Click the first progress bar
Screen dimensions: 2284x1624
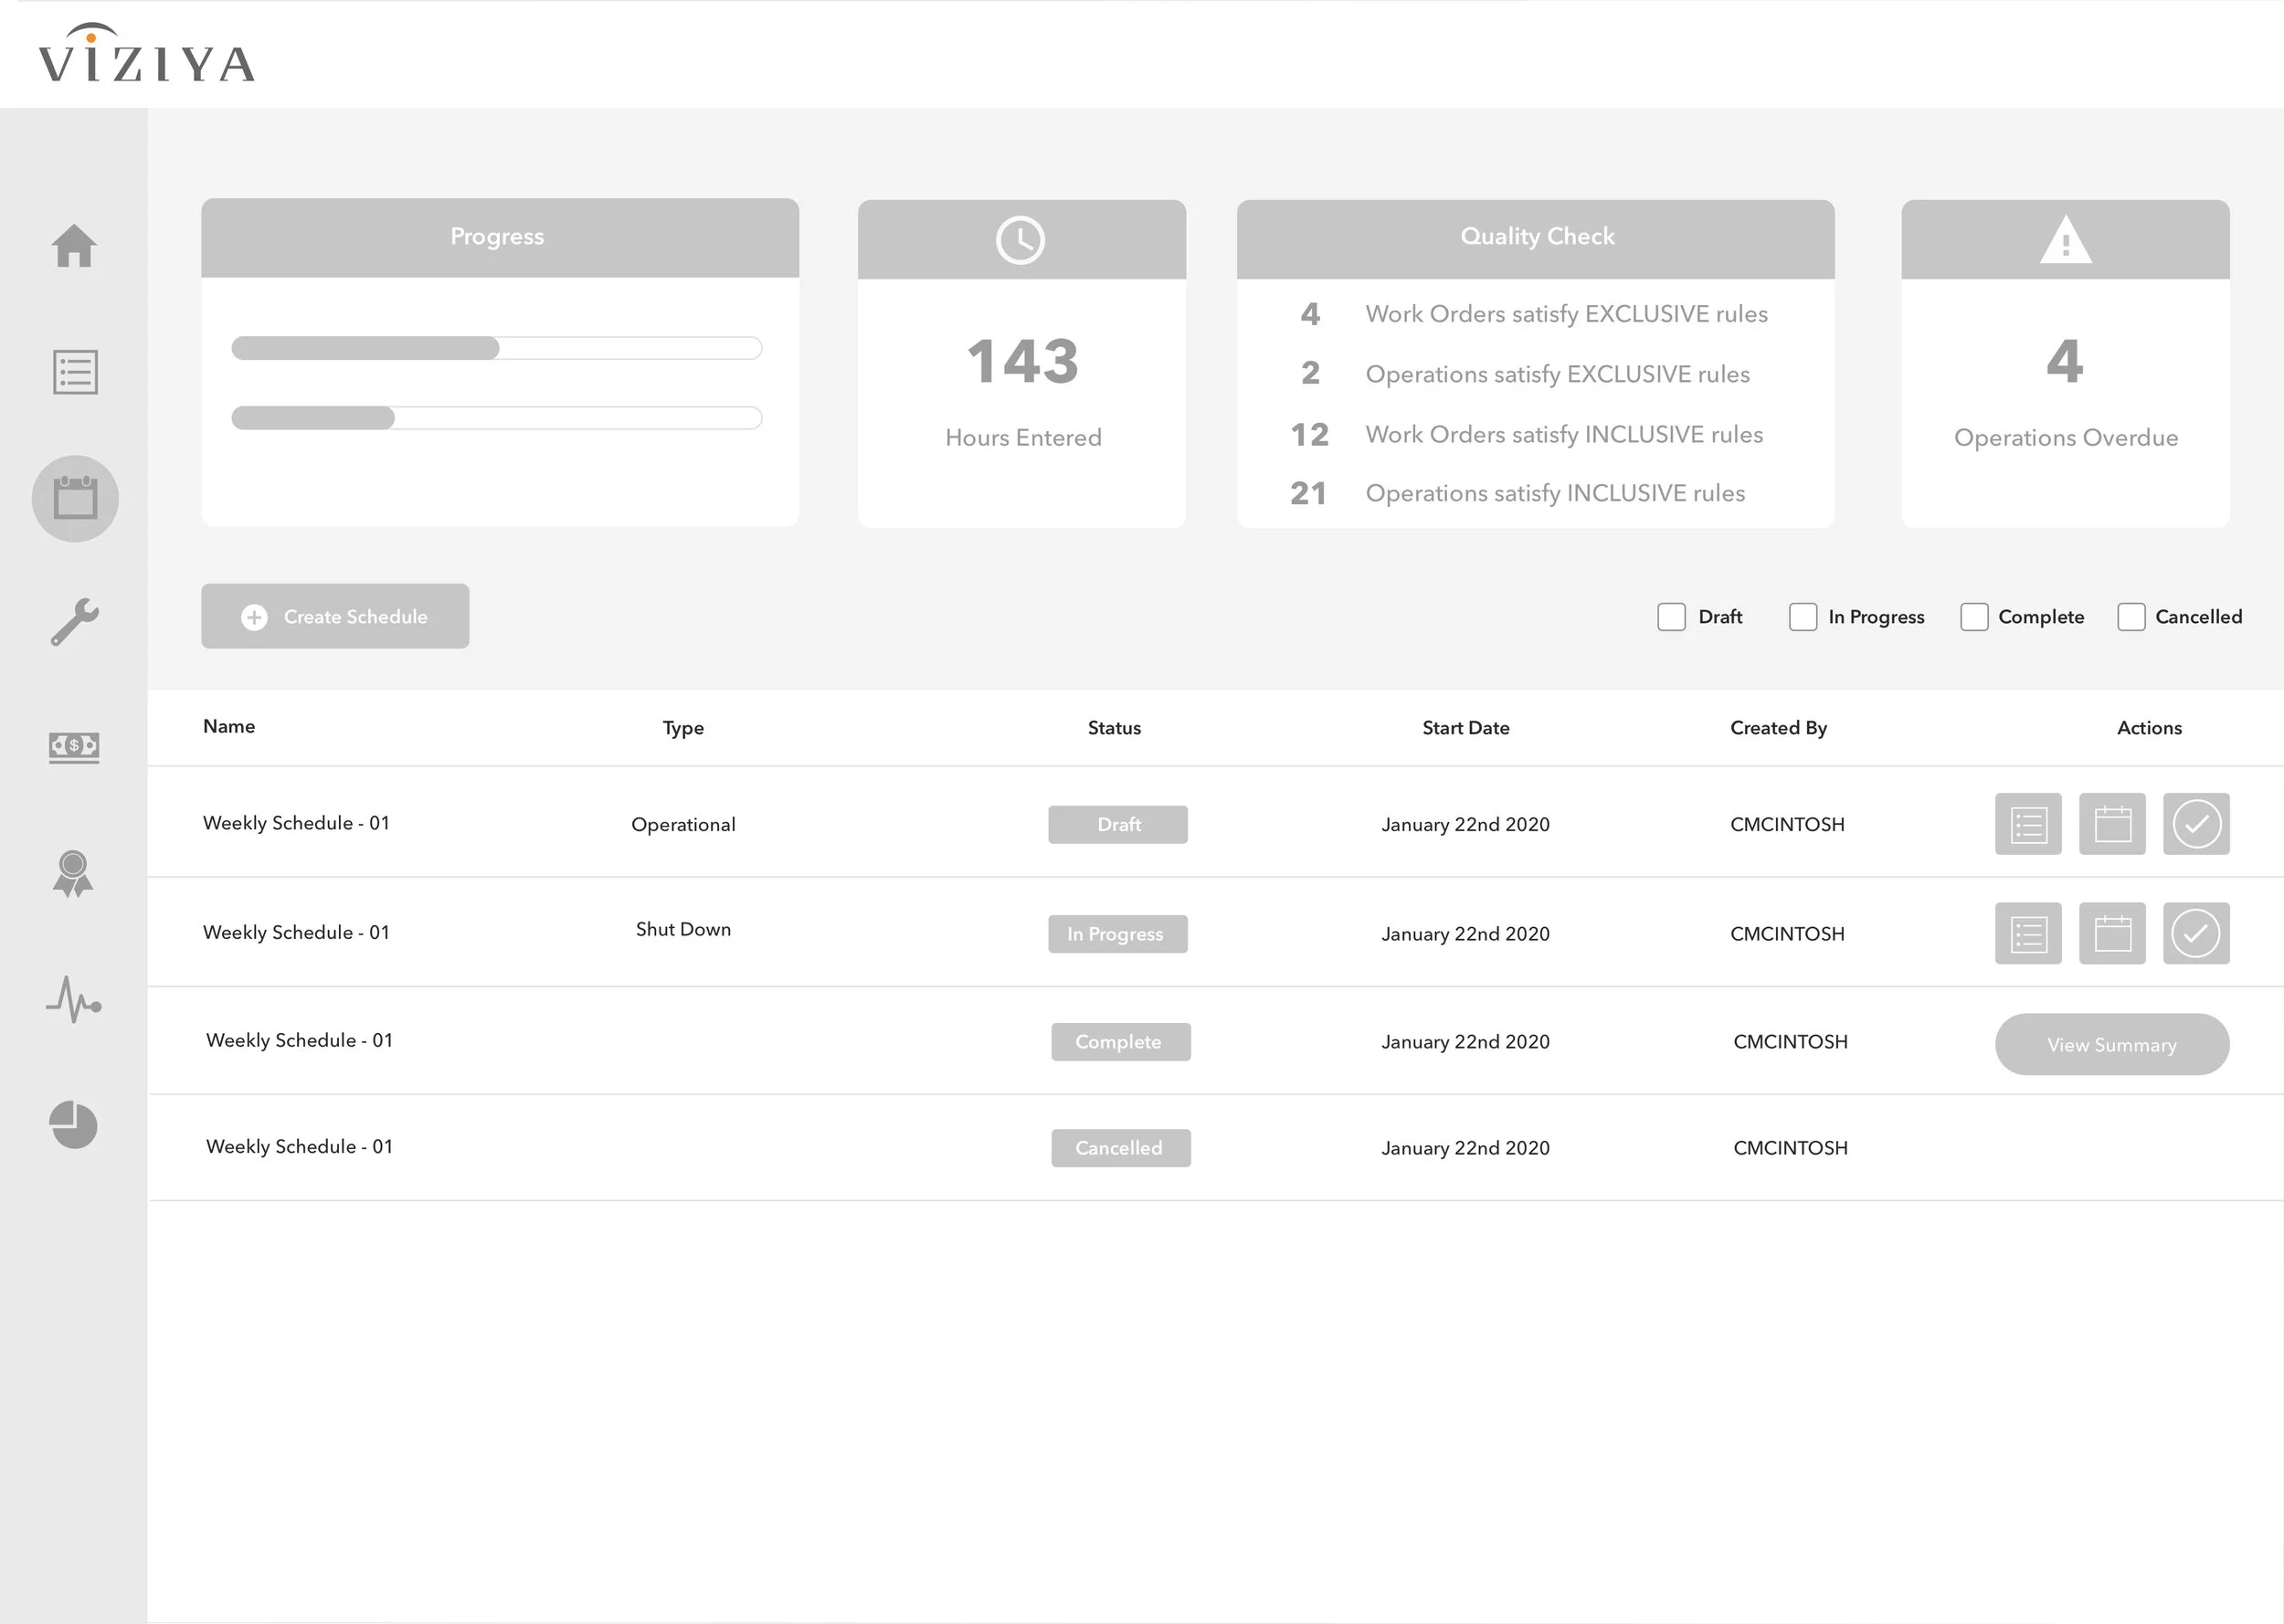(x=496, y=348)
